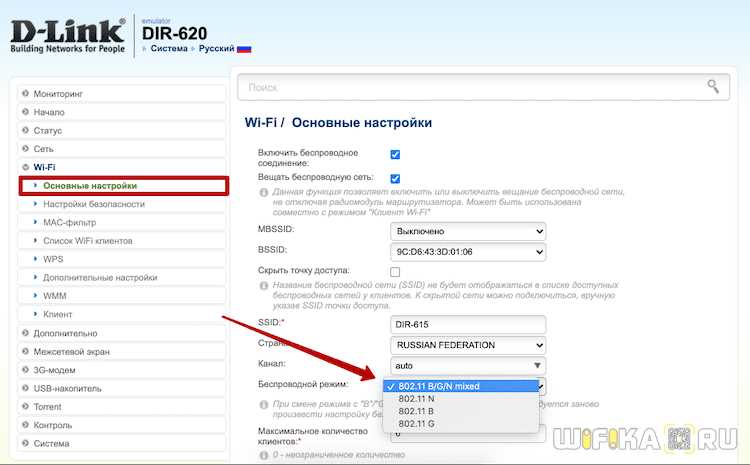Click the bullet icon beside Сеть
Viewport: 750px width, 465px height.
coord(25,148)
